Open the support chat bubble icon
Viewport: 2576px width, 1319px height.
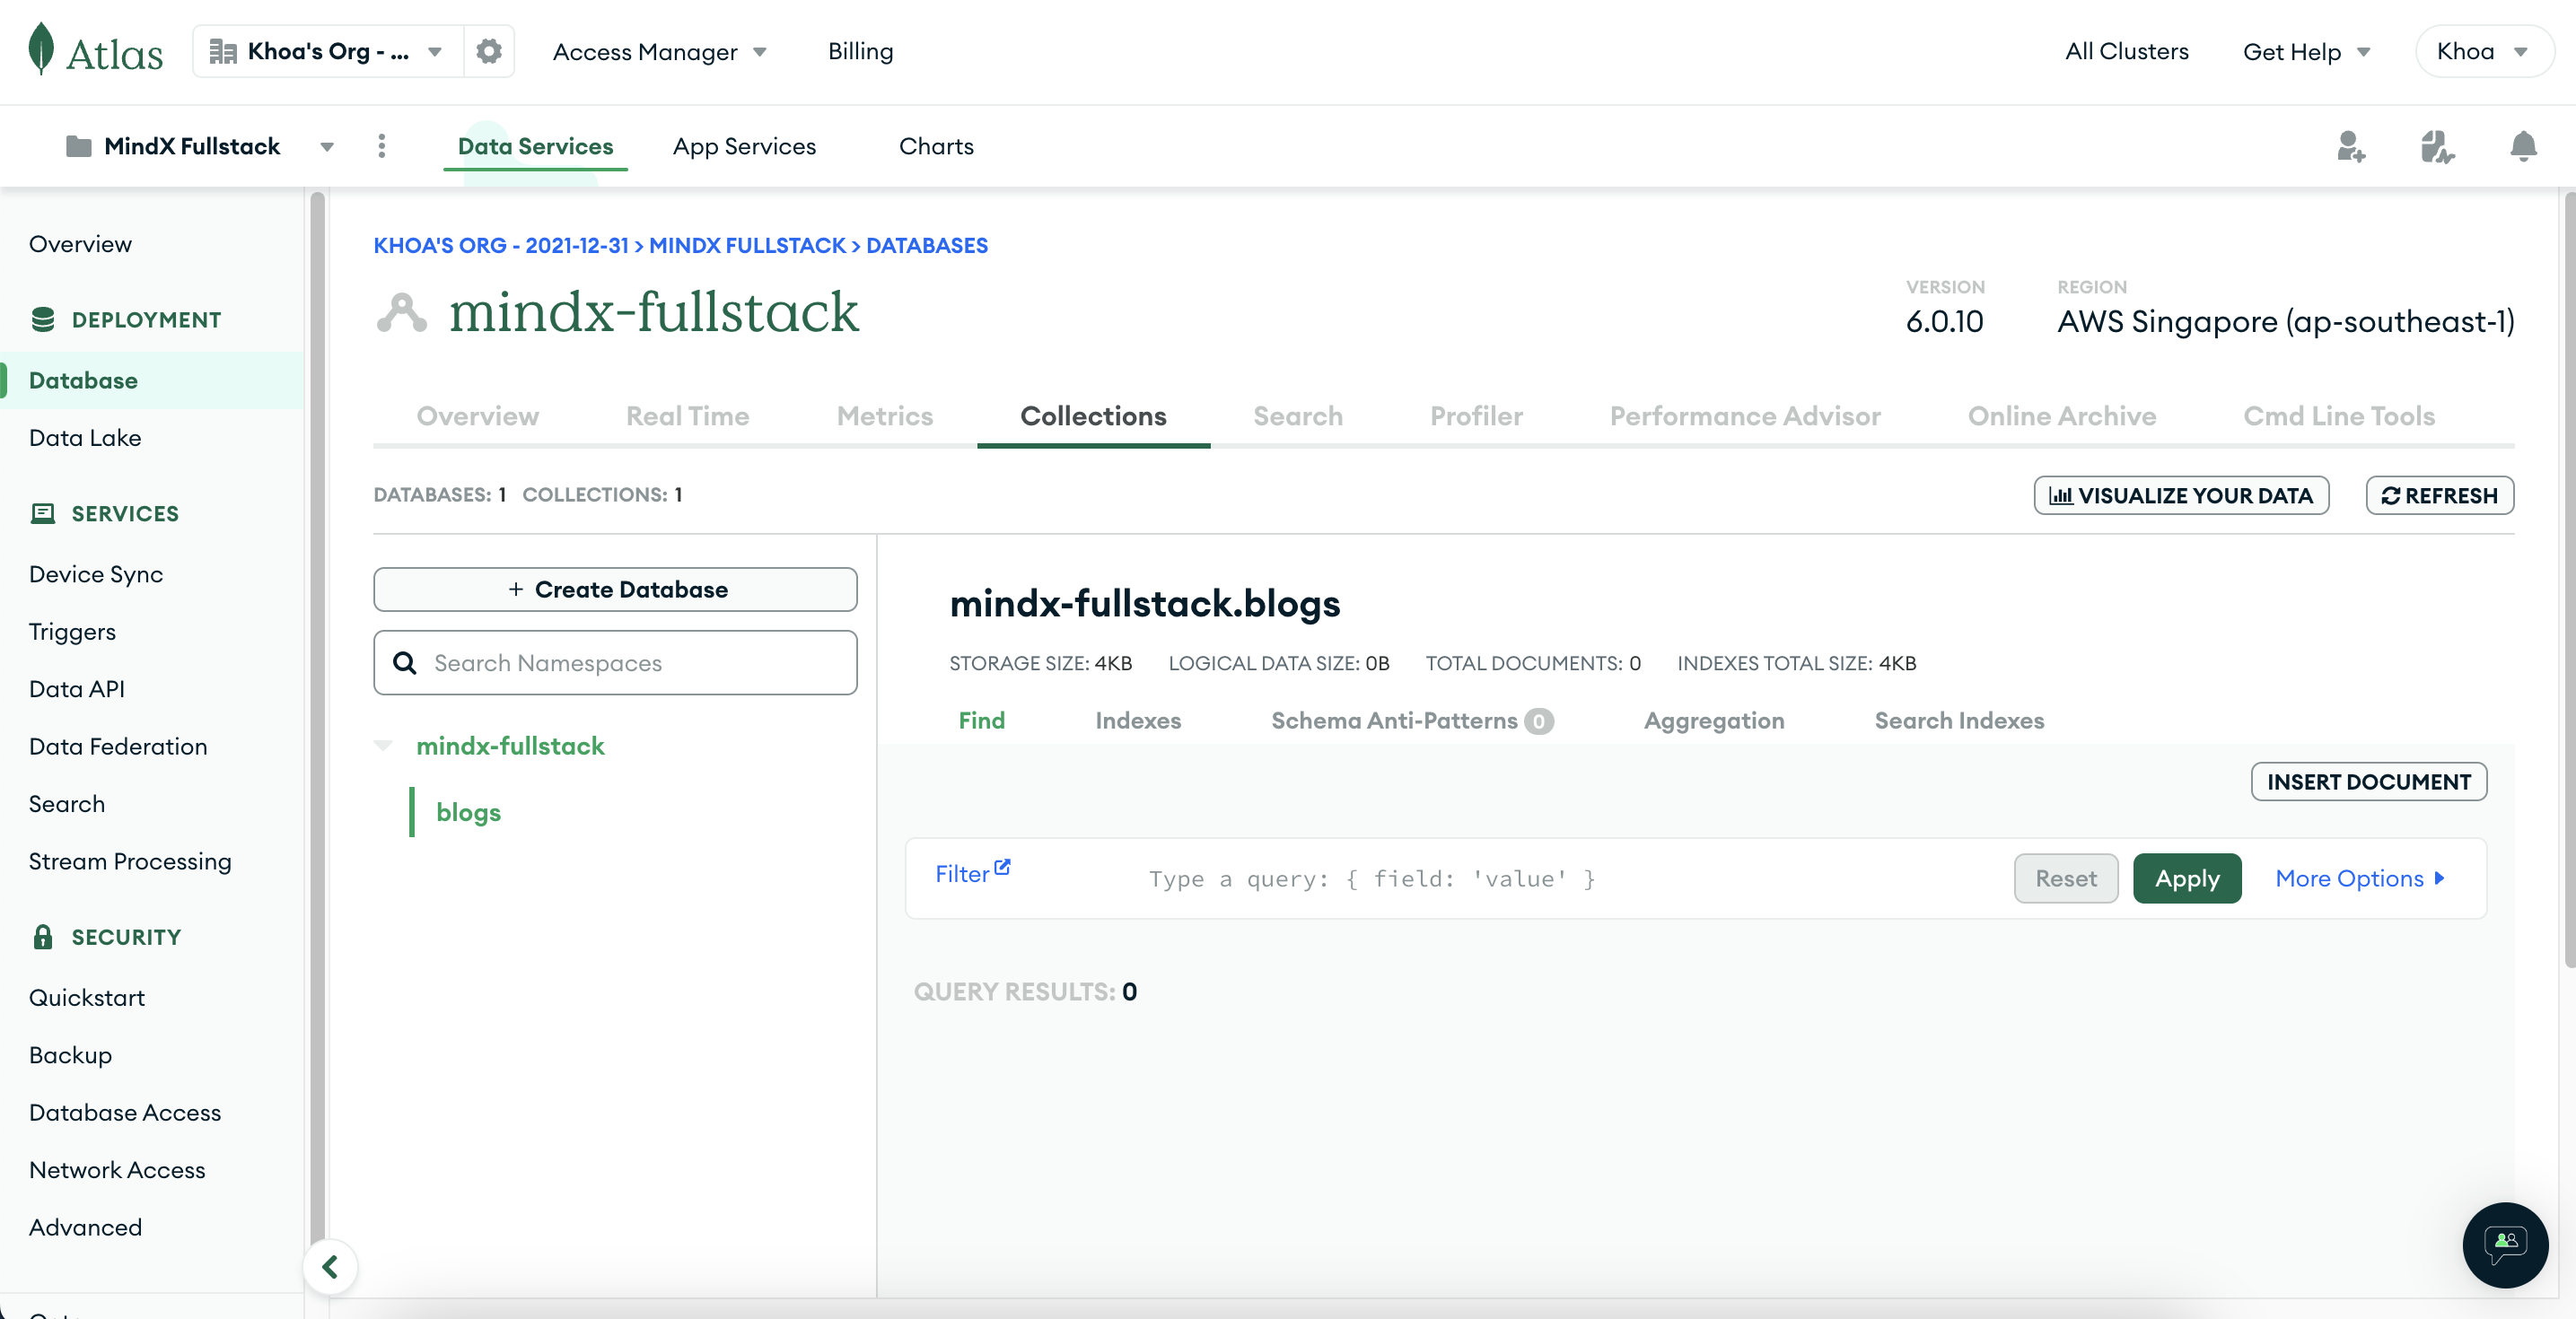tap(2504, 1244)
